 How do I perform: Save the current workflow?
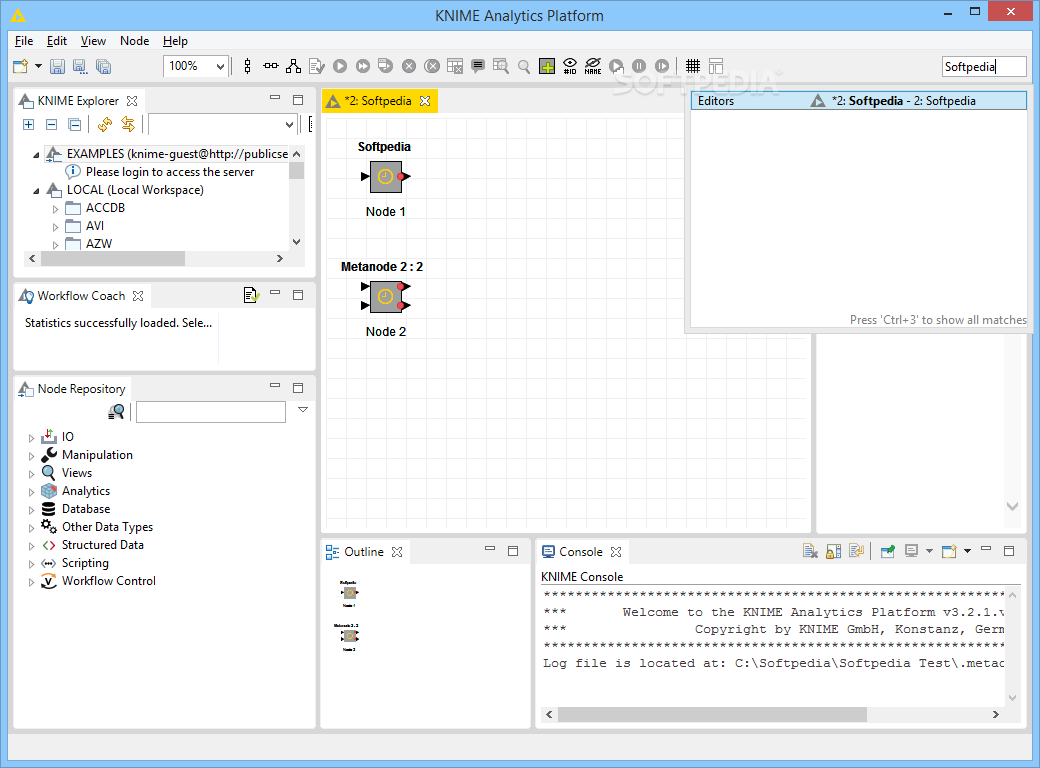point(58,66)
